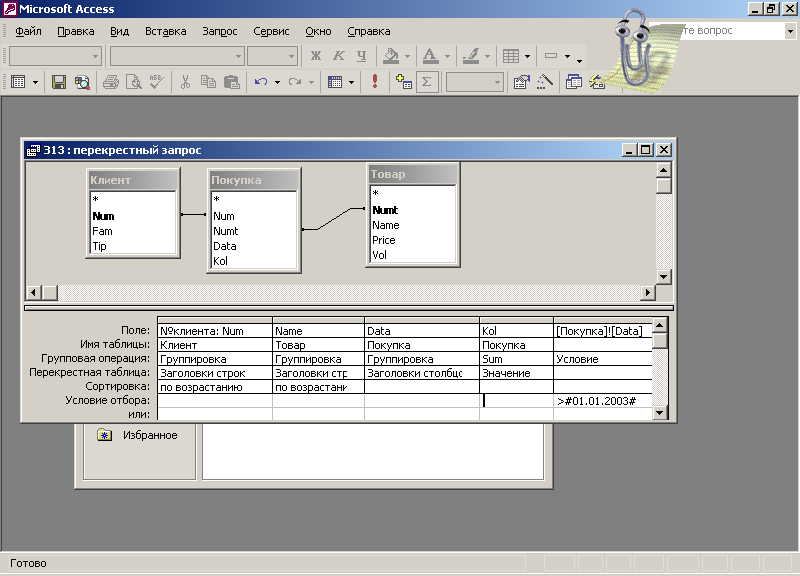The width and height of the screenshot is (800, 576).
Task: Run the spelling check icon
Action: click(157, 82)
